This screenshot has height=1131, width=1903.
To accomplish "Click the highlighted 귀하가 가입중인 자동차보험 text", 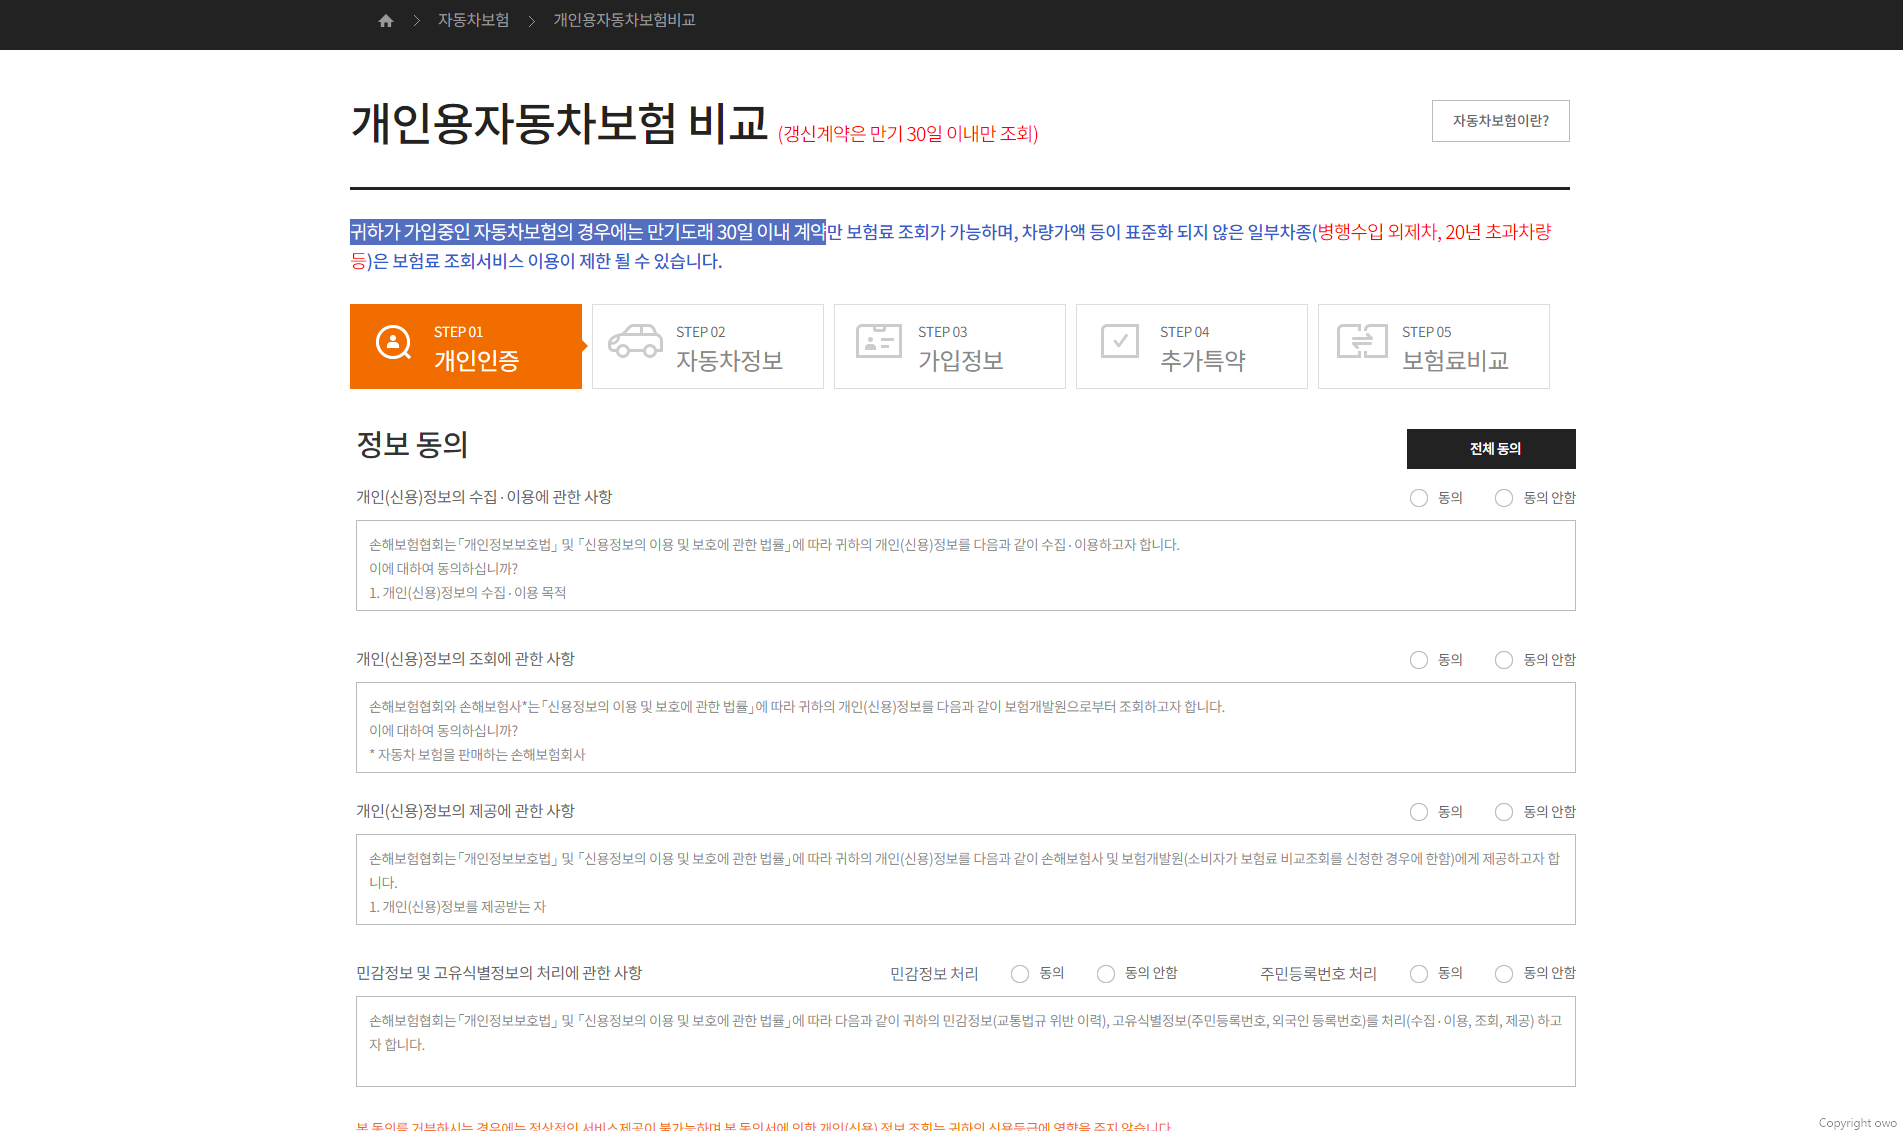I will tap(588, 232).
